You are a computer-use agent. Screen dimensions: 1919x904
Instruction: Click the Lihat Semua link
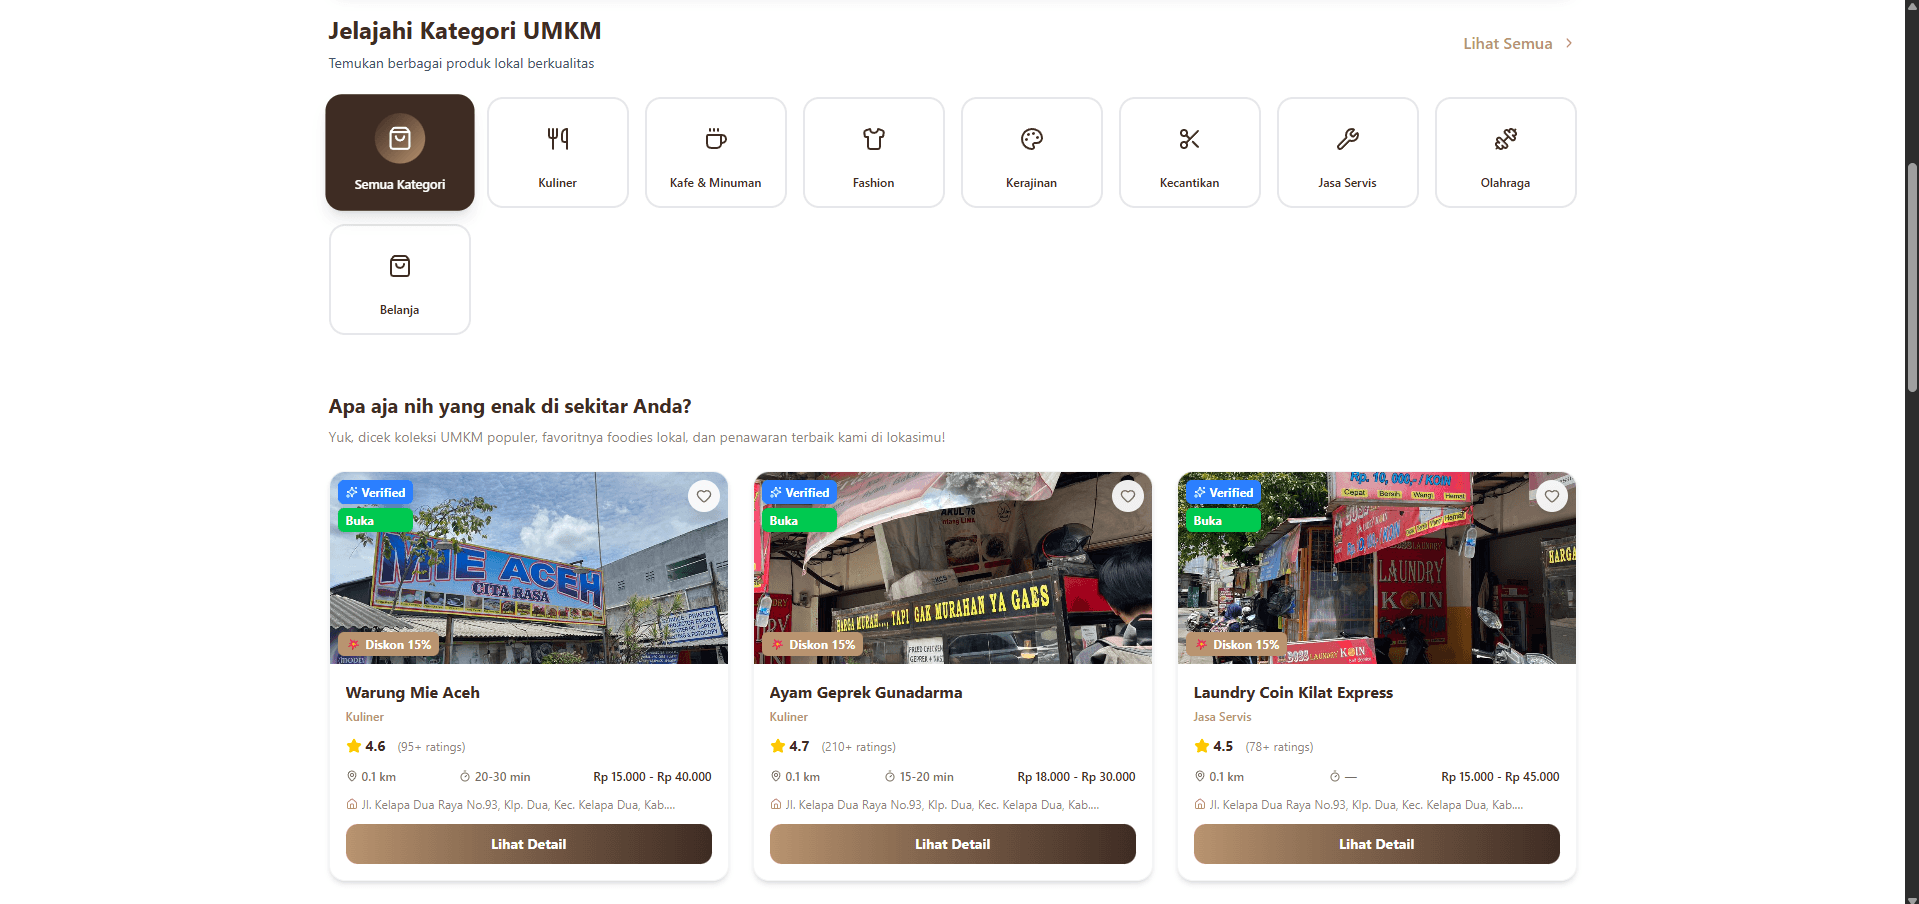click(x=1507, y=43)
